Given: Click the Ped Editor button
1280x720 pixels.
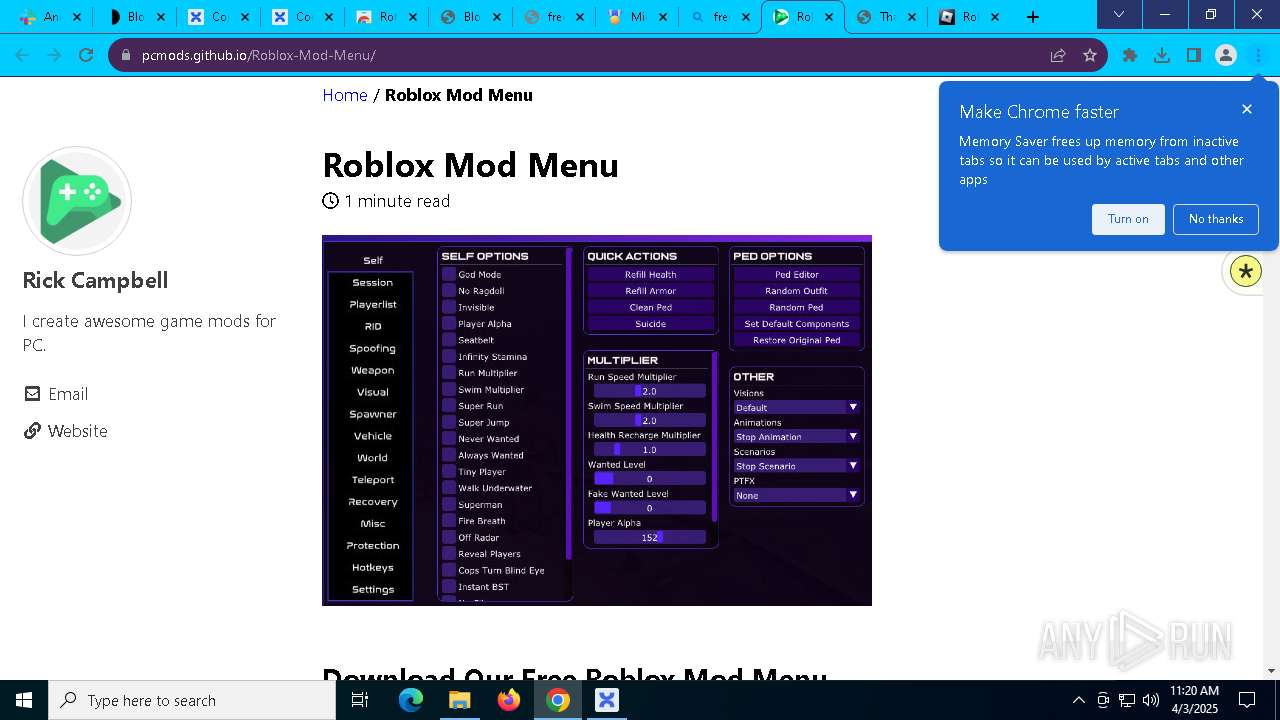Looking at the screenshot, I should [x=797, y=274].
